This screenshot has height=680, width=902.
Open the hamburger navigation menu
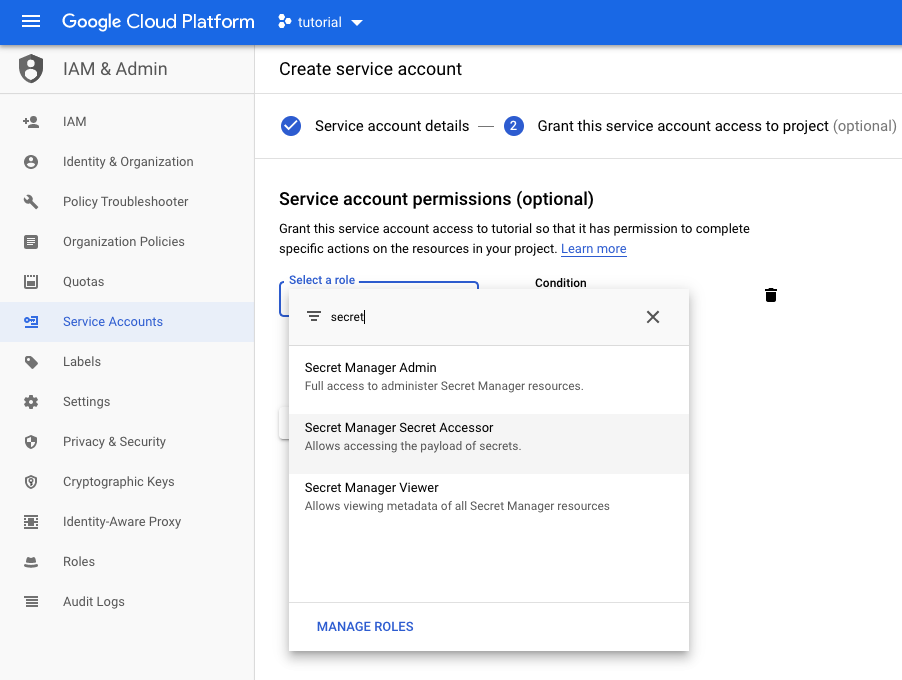pos(31,22)
